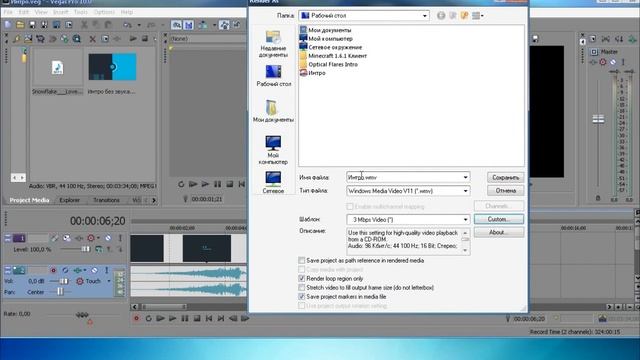This screenshot has height=360, width=640.
Task: Click the Search media bins magnifier icon
Action: coord(77,39)
